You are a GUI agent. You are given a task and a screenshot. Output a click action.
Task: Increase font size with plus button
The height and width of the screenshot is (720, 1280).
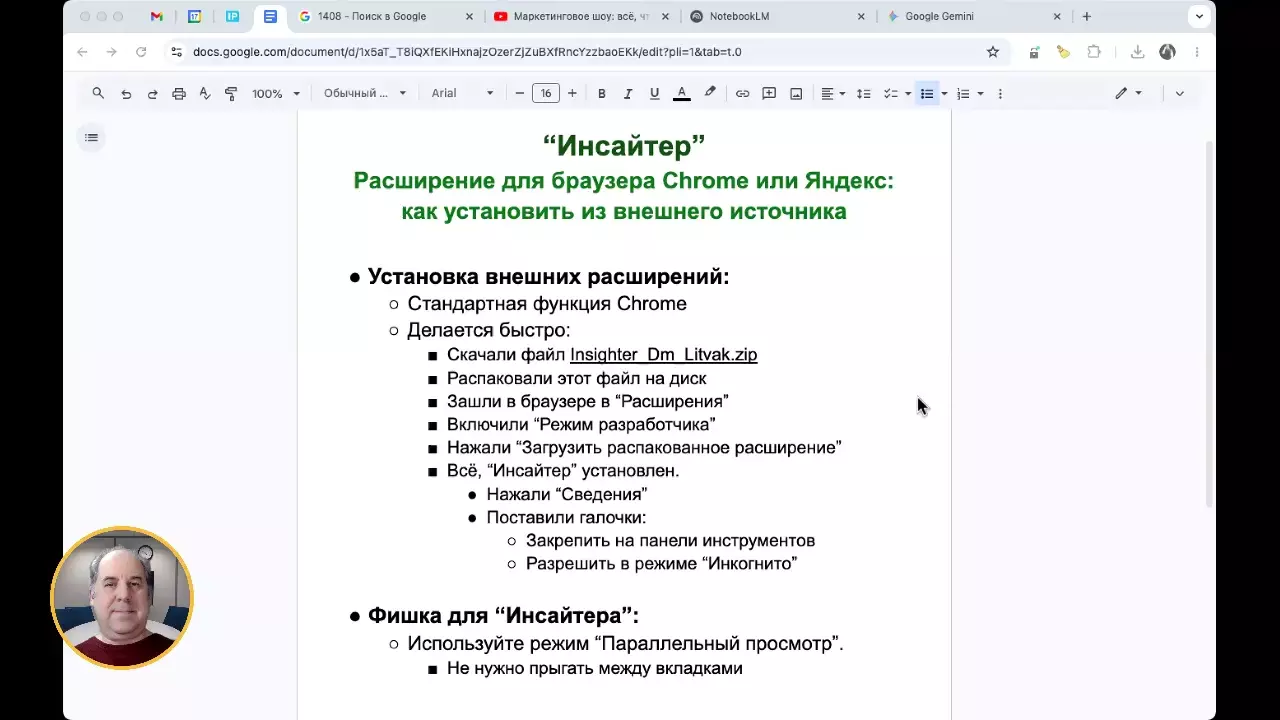(x=572, y=94)
